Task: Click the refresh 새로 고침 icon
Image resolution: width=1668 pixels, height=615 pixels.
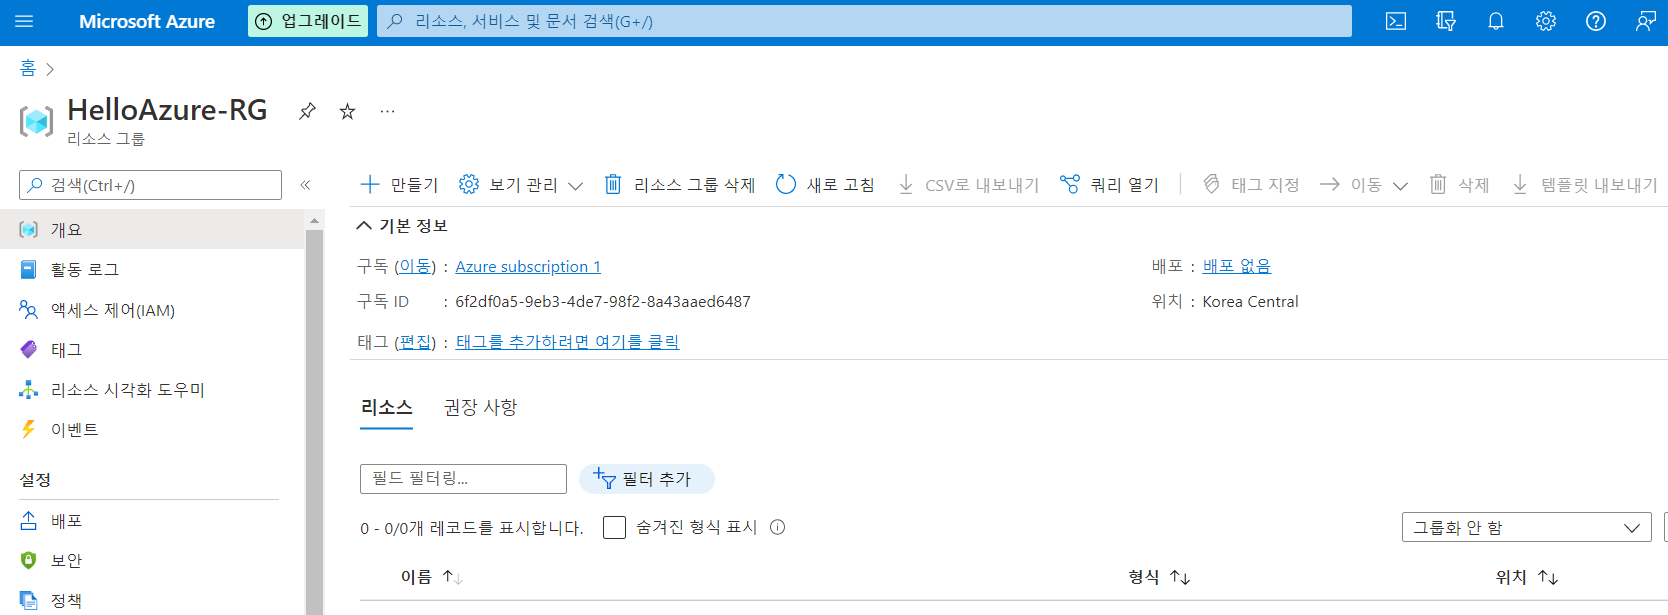Action: (786, 184)
